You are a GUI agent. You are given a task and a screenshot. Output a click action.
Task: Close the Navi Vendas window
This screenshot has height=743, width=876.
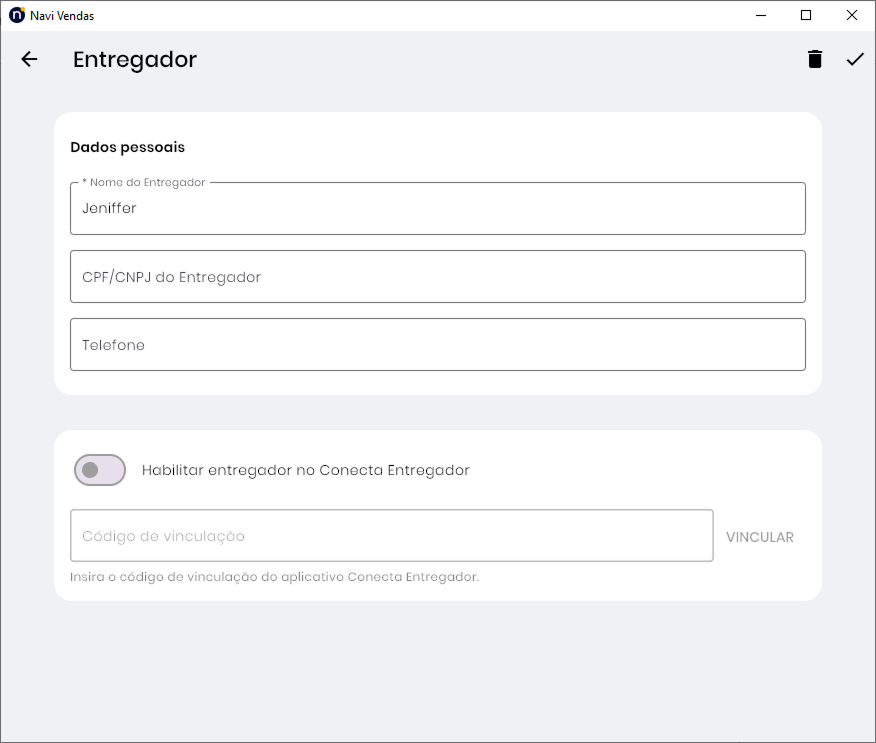tap(852, 15)
